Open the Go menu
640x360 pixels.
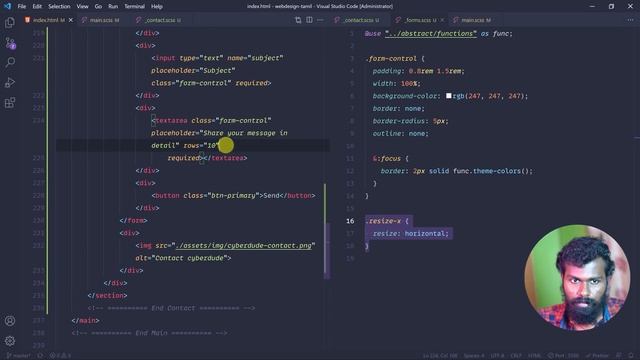[98, 7]
